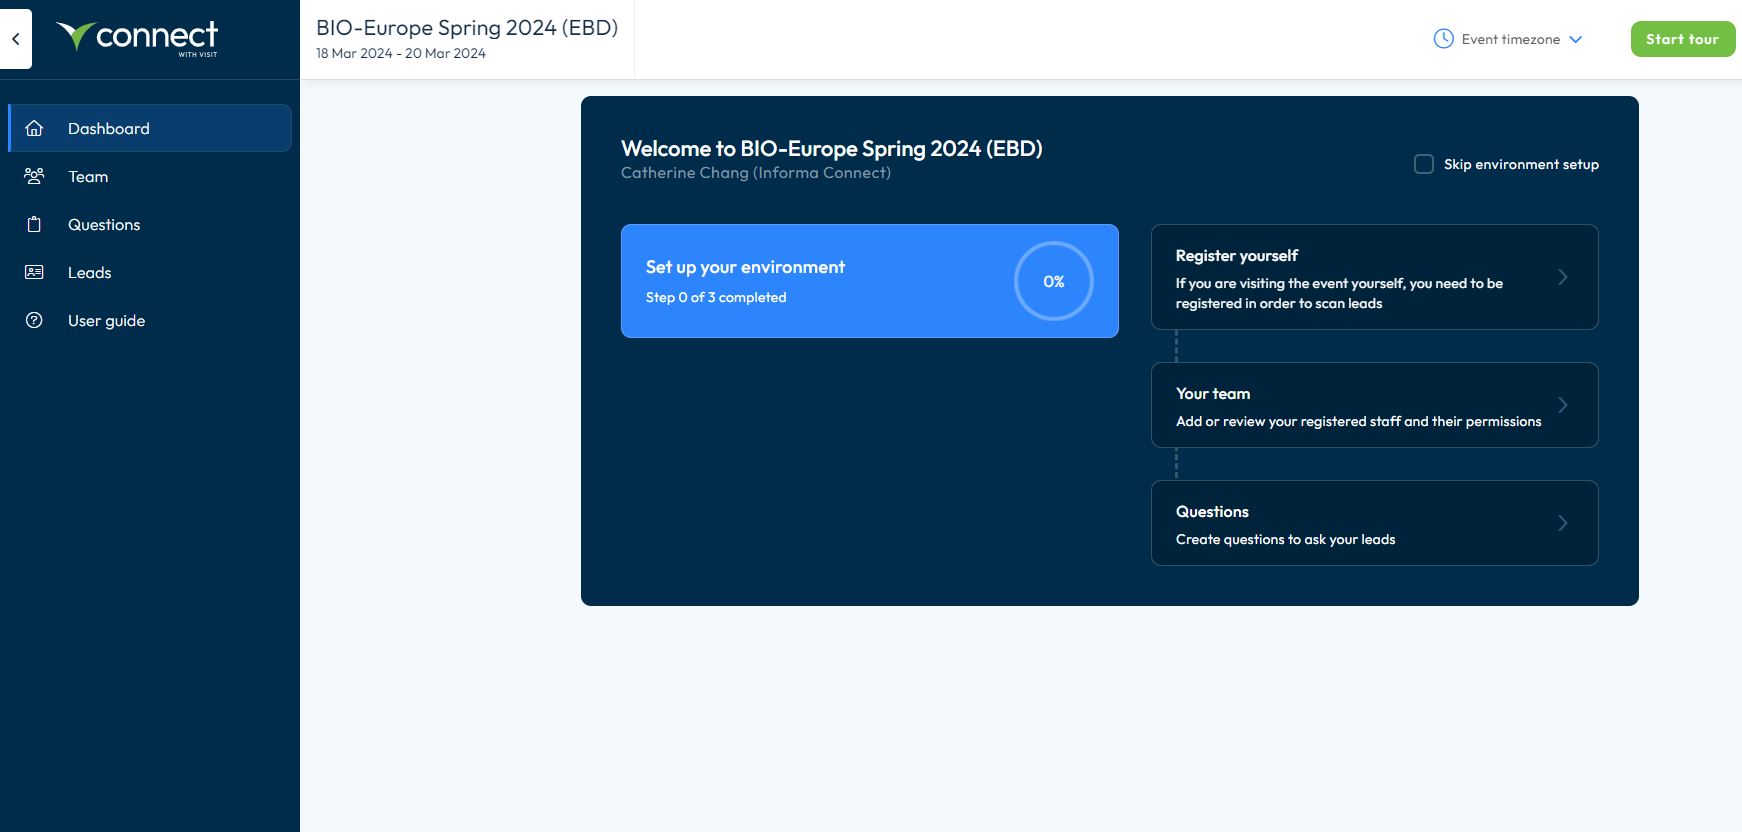1742x832 pixels.
Task: Open Leads in the sidebar
Action: [x=90, y=273]
